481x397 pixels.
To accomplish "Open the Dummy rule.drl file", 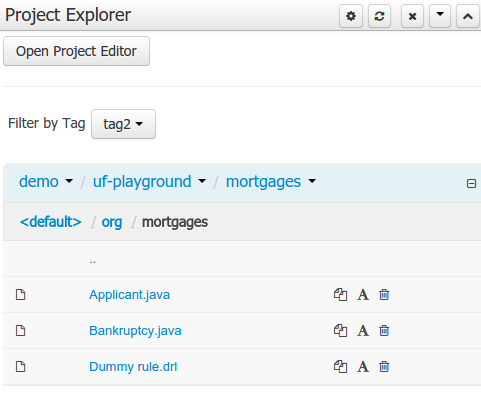I will click(133, 367).
